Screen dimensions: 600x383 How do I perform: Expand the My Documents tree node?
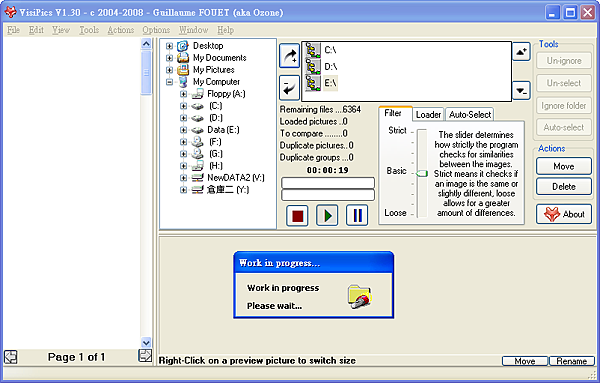(x=169, y=58)
